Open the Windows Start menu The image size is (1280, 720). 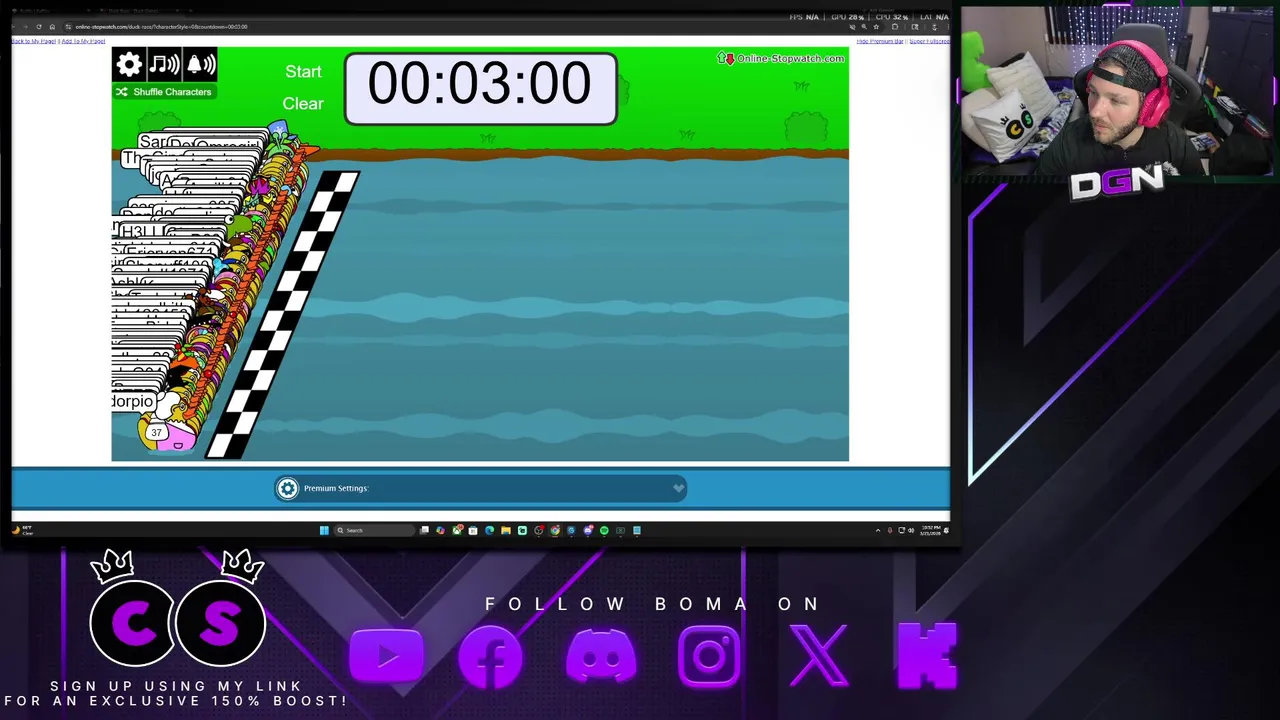point(324,530)
